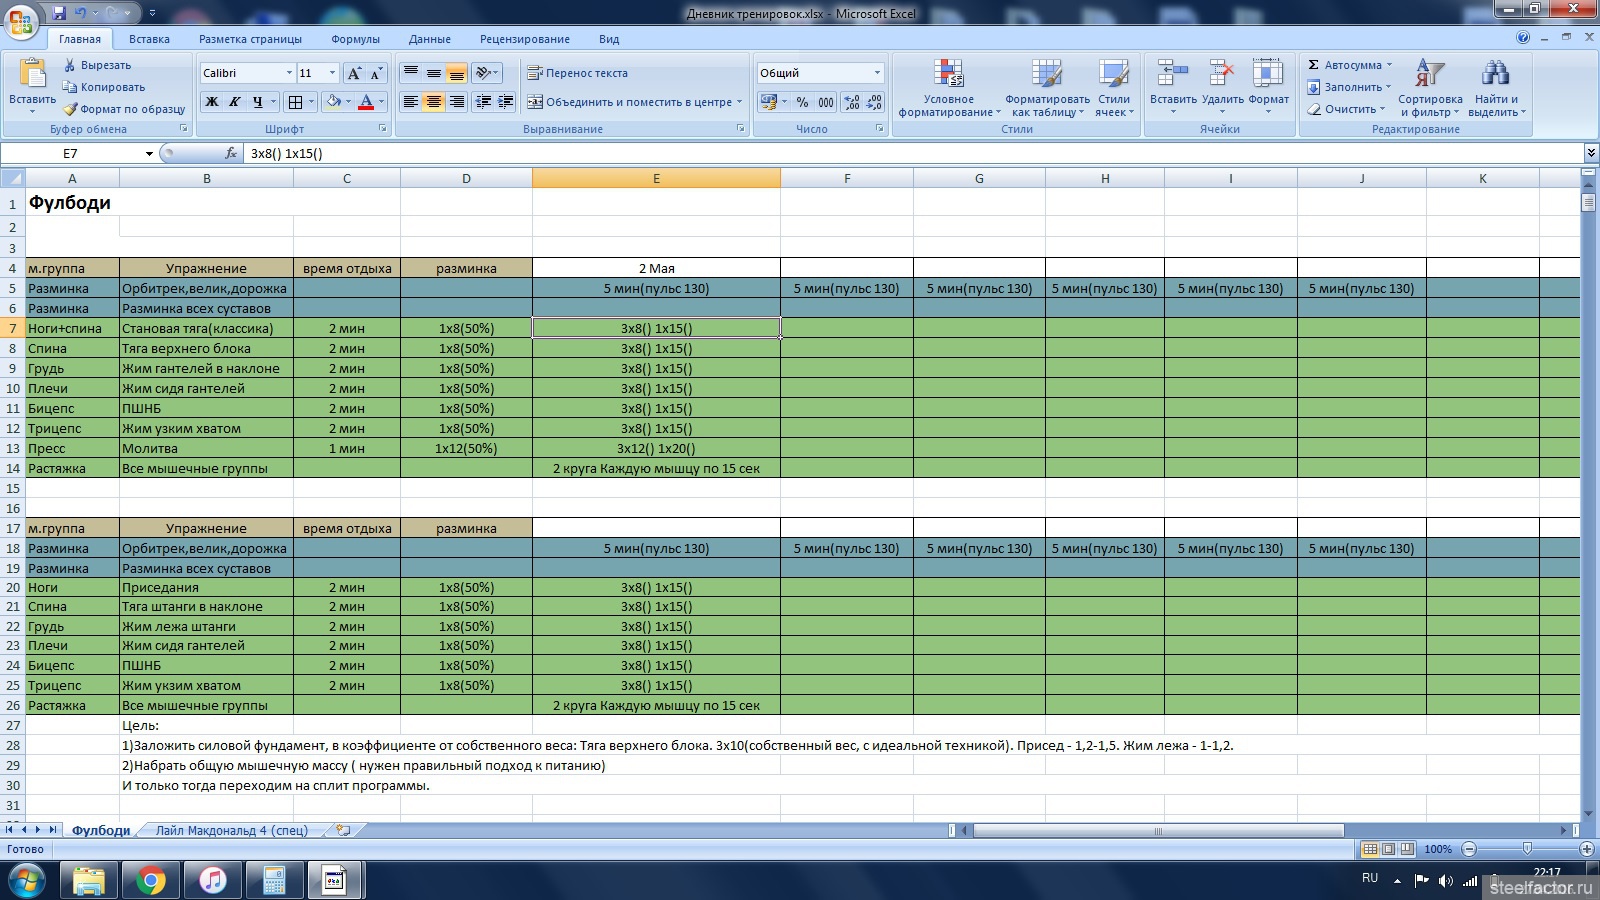Switch to Вид ribbon tab
The height and width of the screenshot is (900, 1600).
click(609, 39)
